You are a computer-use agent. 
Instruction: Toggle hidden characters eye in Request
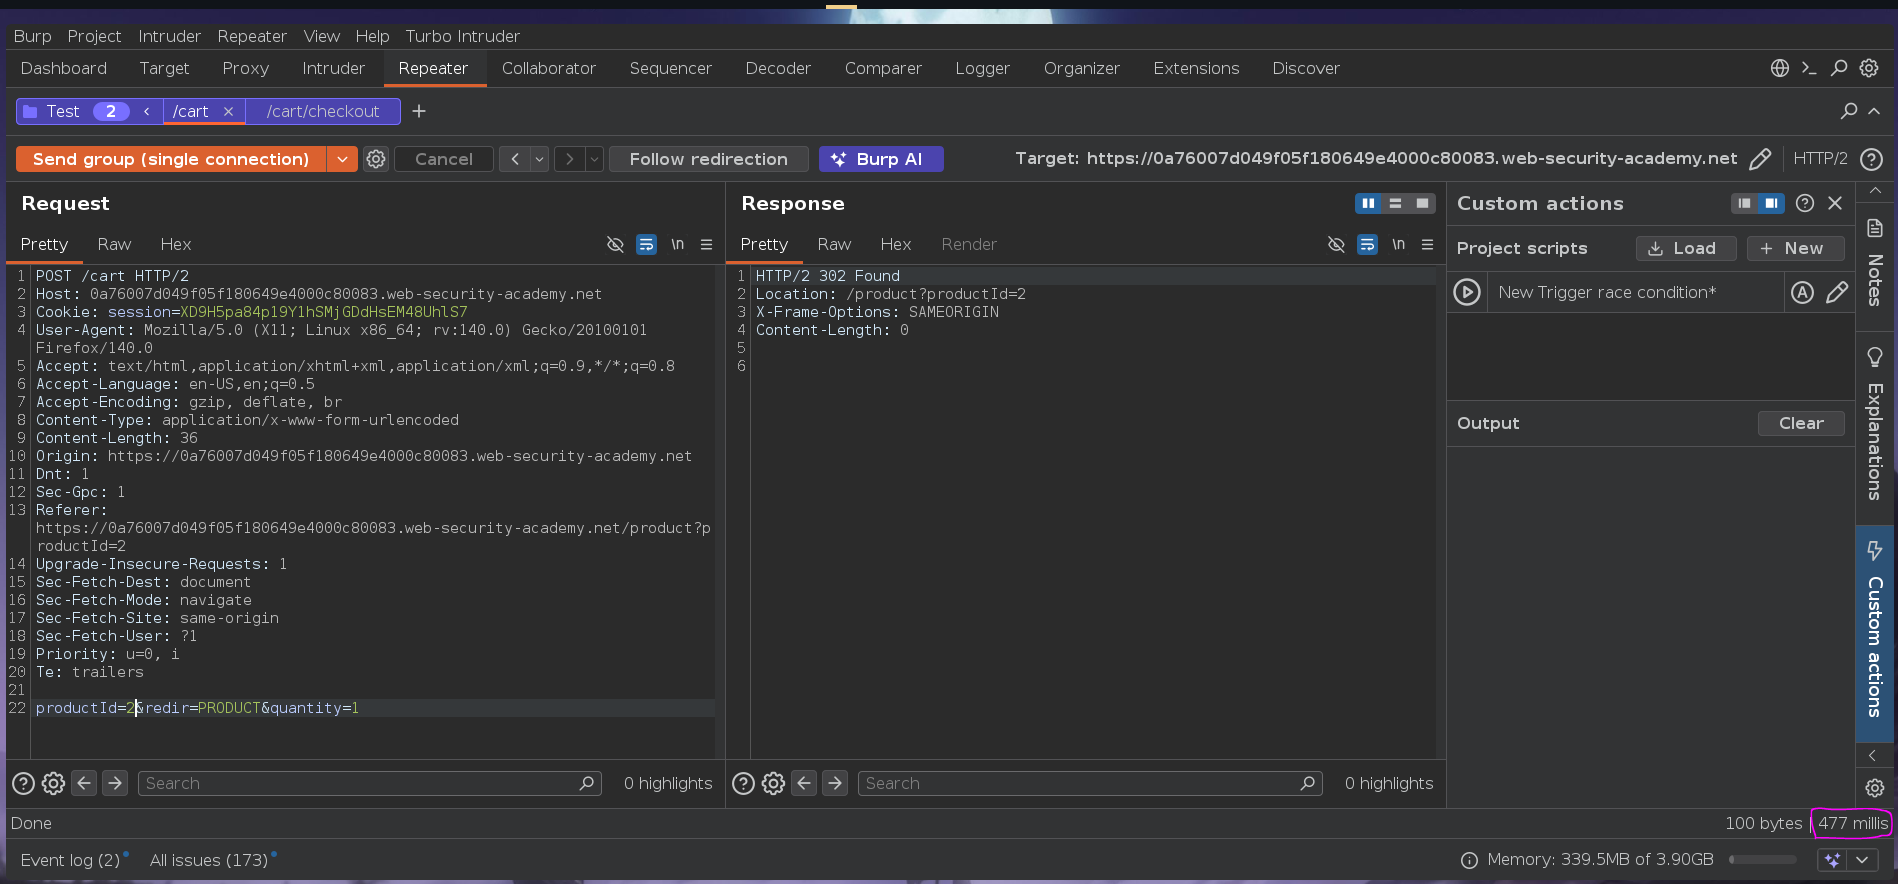[x=616, y=244]
